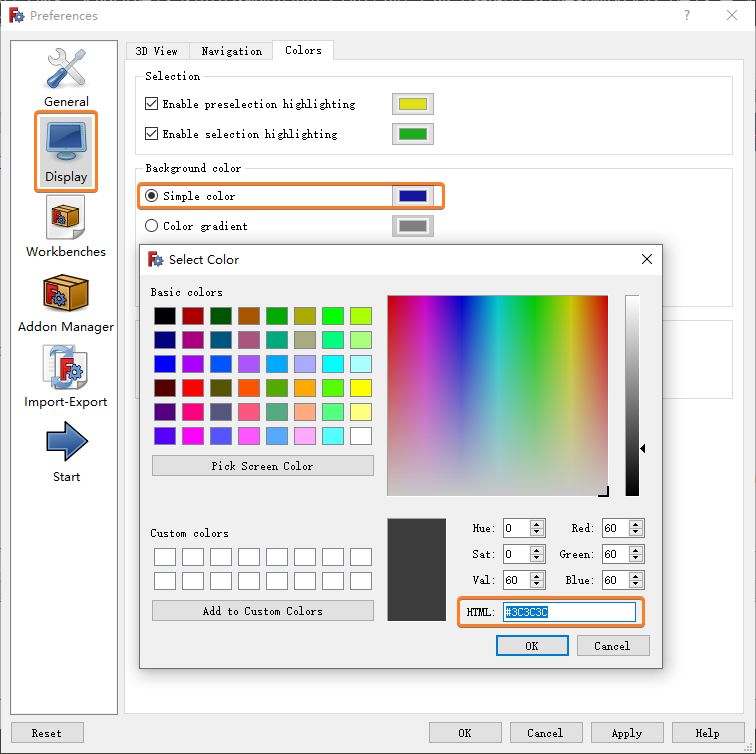Select the Display preferences icon

coord(66,151)
